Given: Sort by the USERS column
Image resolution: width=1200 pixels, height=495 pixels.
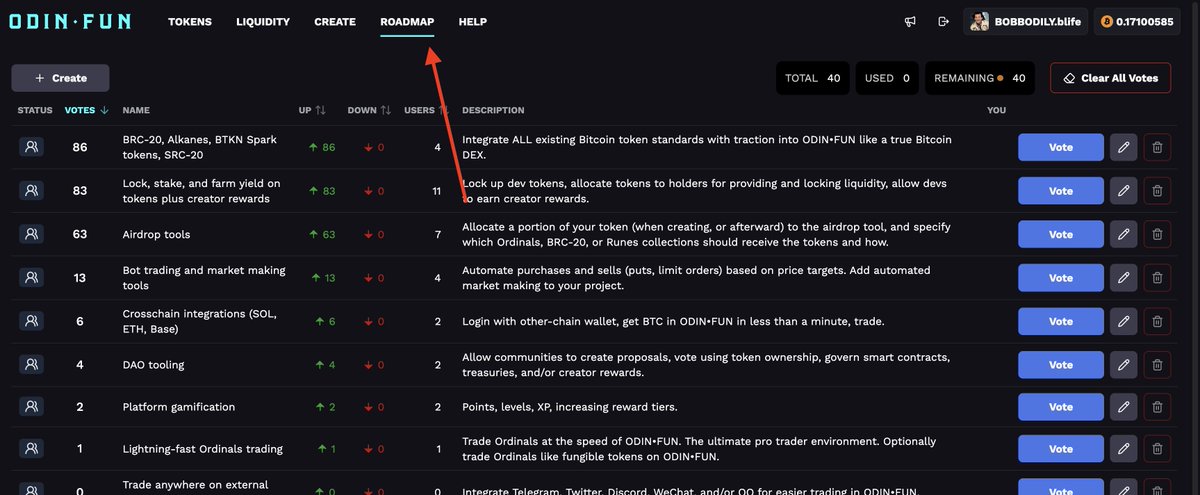Looking at the screenshot, I should [x=425, y=110].
